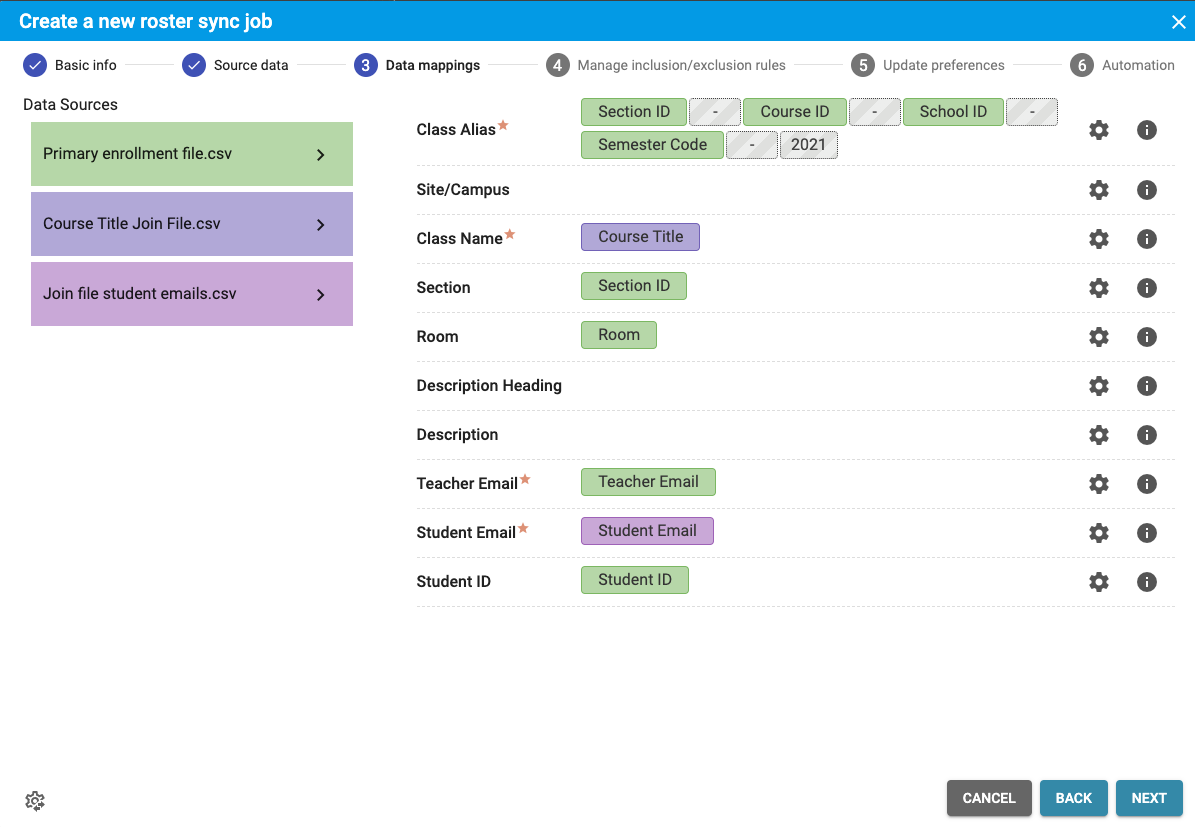Click the bottom-left settings cog icon
This screenshot has height=827, width=1195.
click(35, 801)
